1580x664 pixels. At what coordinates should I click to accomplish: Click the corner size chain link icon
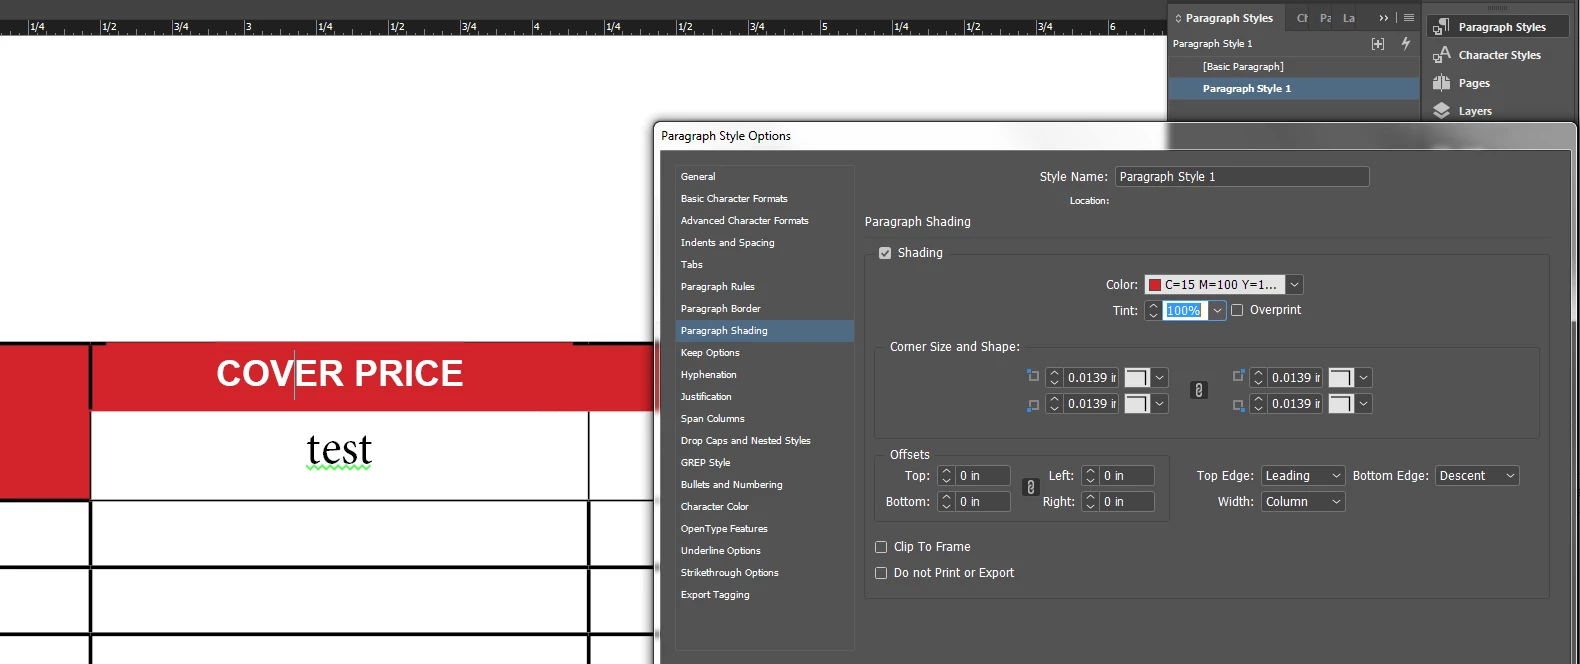(1198, 390)
